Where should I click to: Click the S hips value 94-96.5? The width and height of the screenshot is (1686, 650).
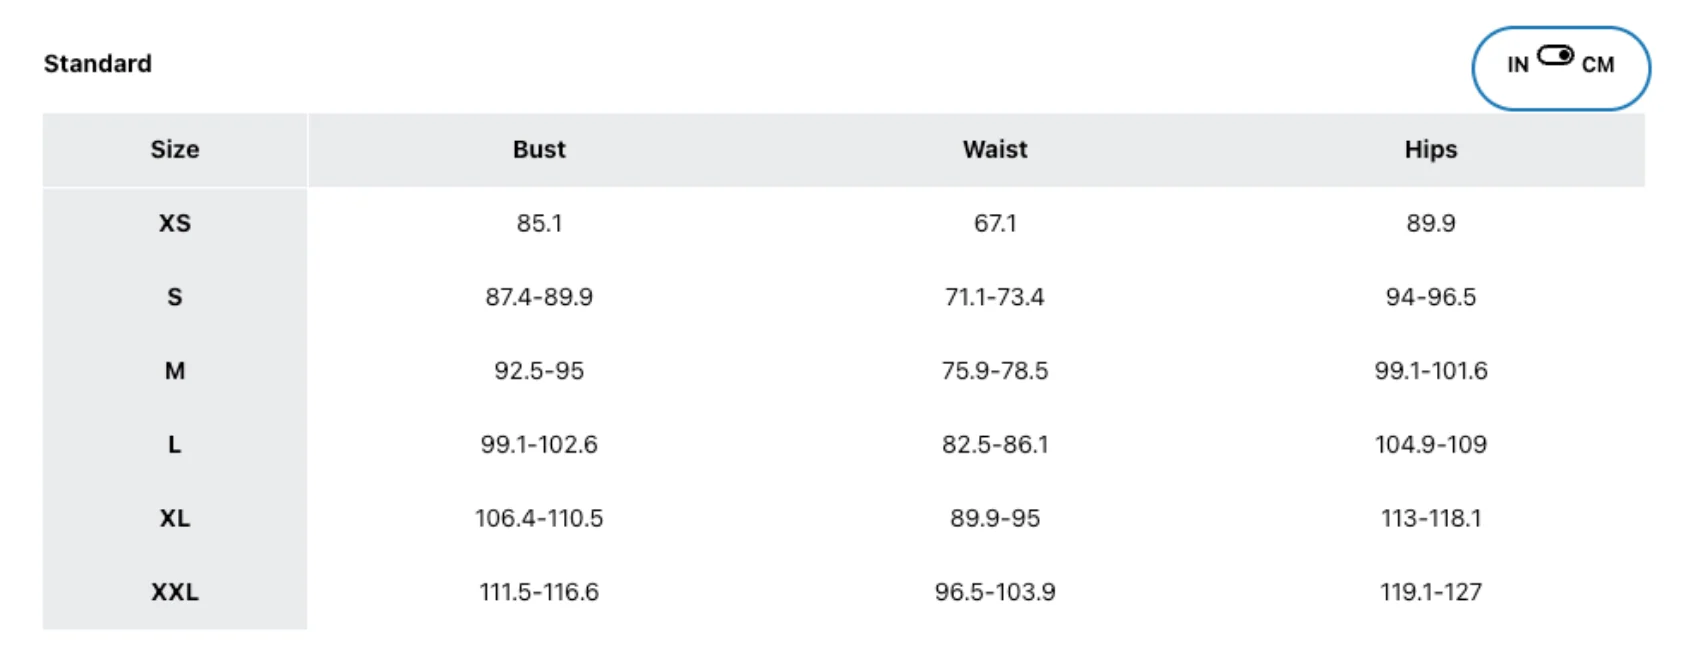[1431, 297]
